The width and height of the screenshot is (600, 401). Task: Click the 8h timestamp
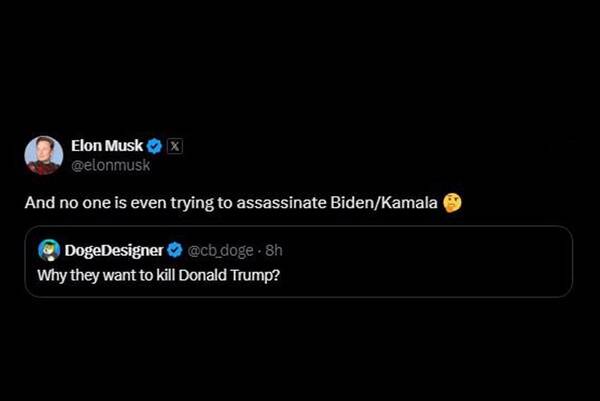[273, 250]
